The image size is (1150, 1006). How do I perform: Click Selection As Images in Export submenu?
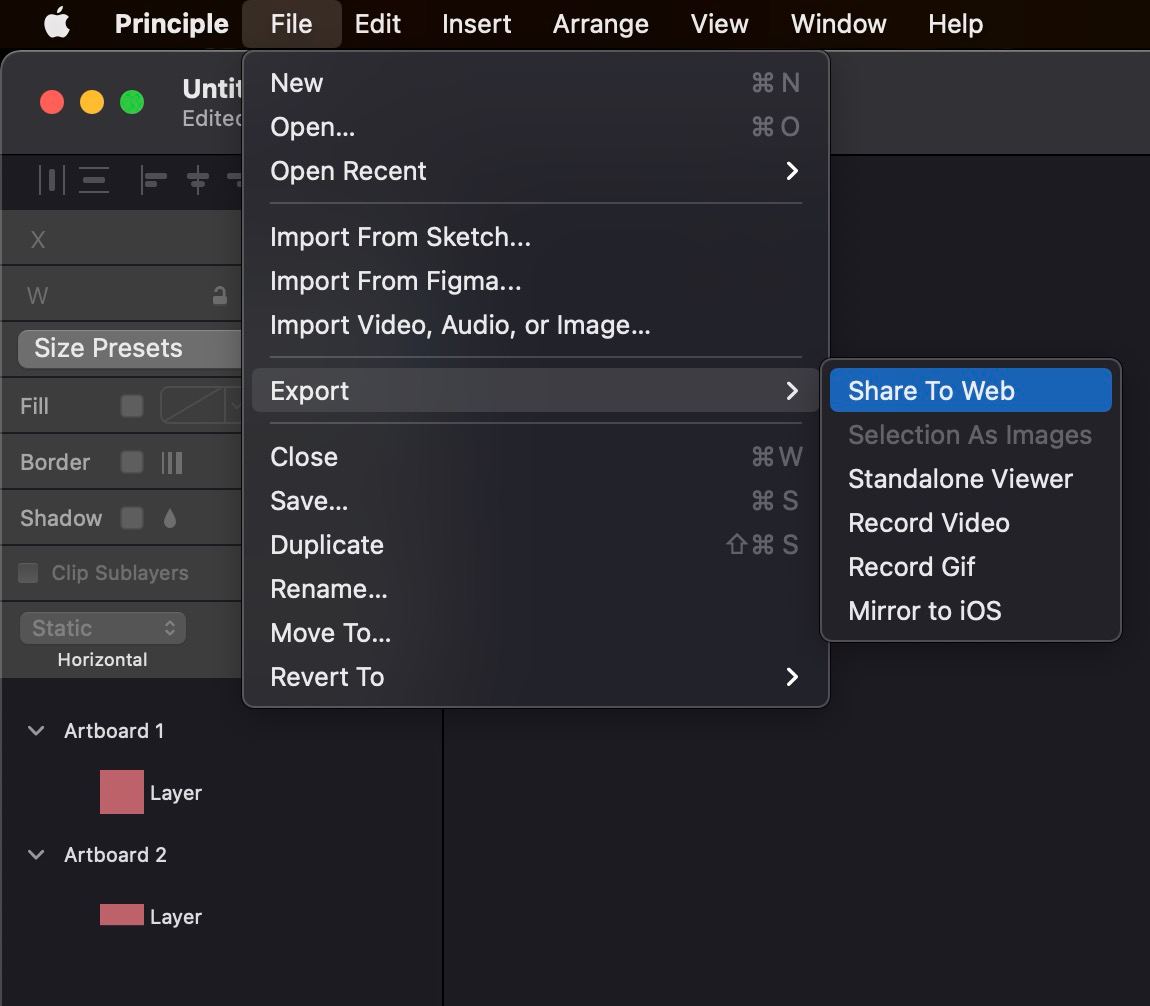(x=970, y=435)
